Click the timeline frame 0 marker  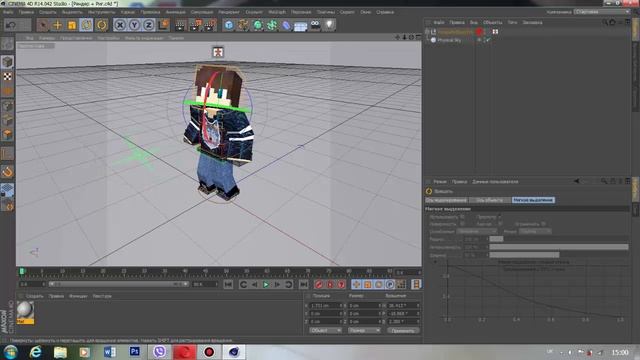(22, 271)
